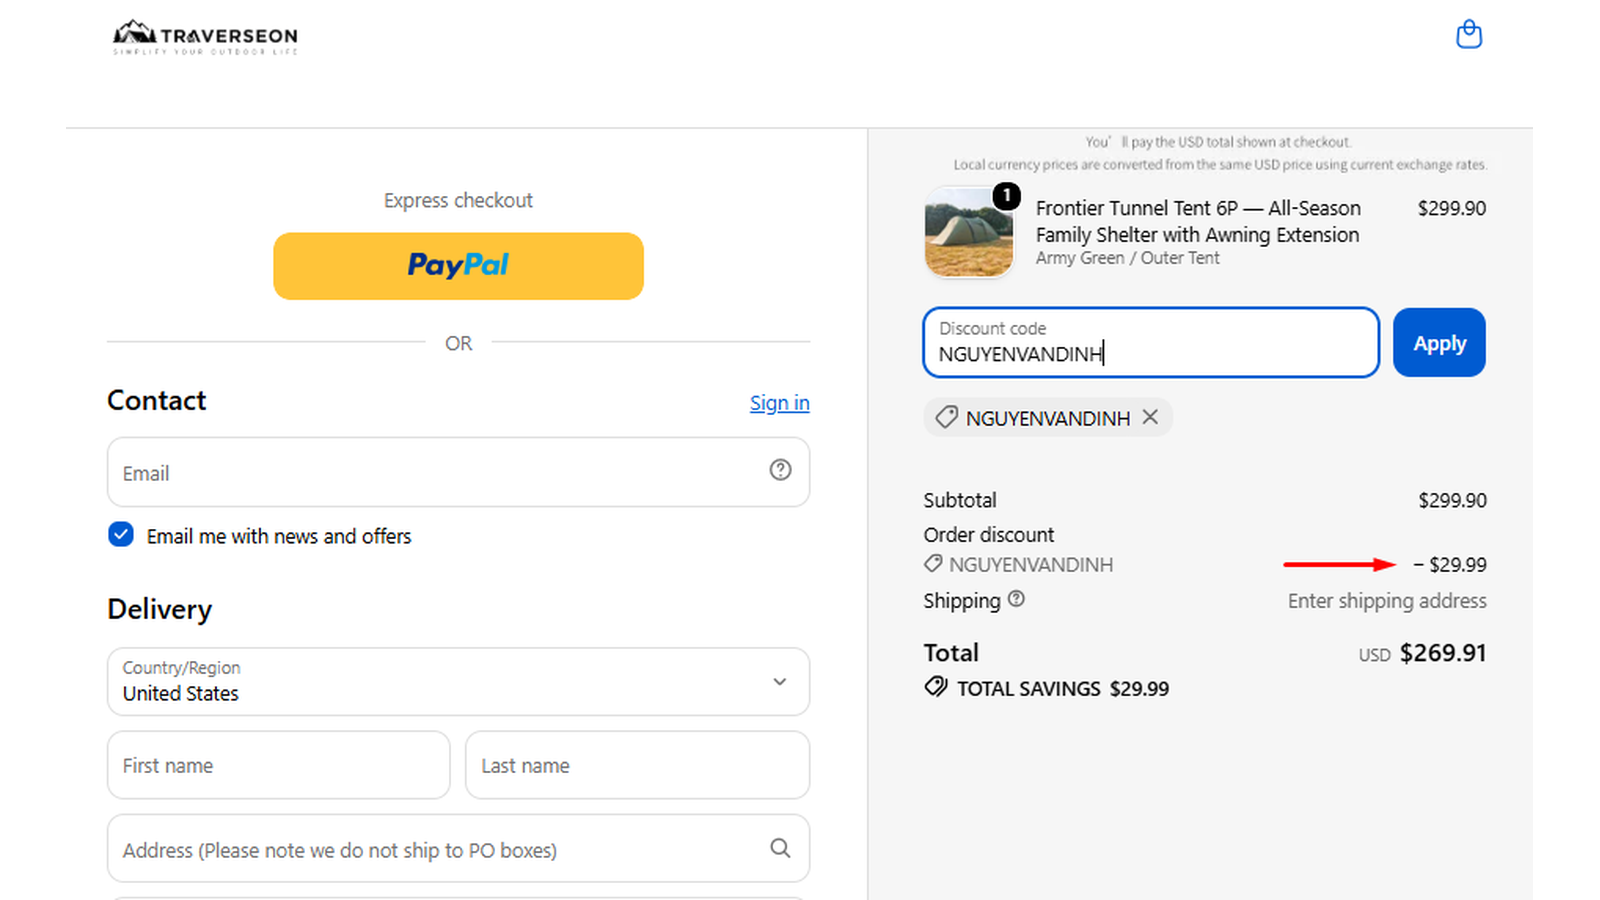The height and width of the screenshot is (900, 1600).
Task: Focus the Last name field
Action: [637, 765]
